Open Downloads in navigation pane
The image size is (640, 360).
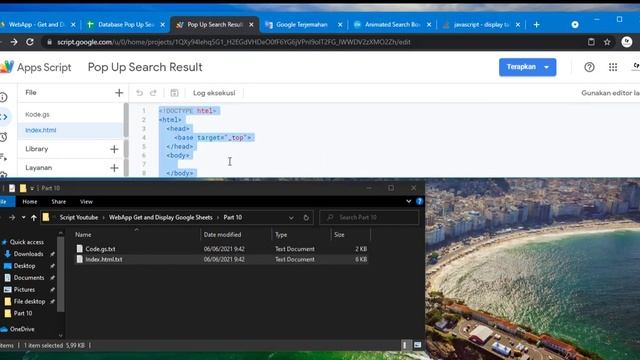28,254
